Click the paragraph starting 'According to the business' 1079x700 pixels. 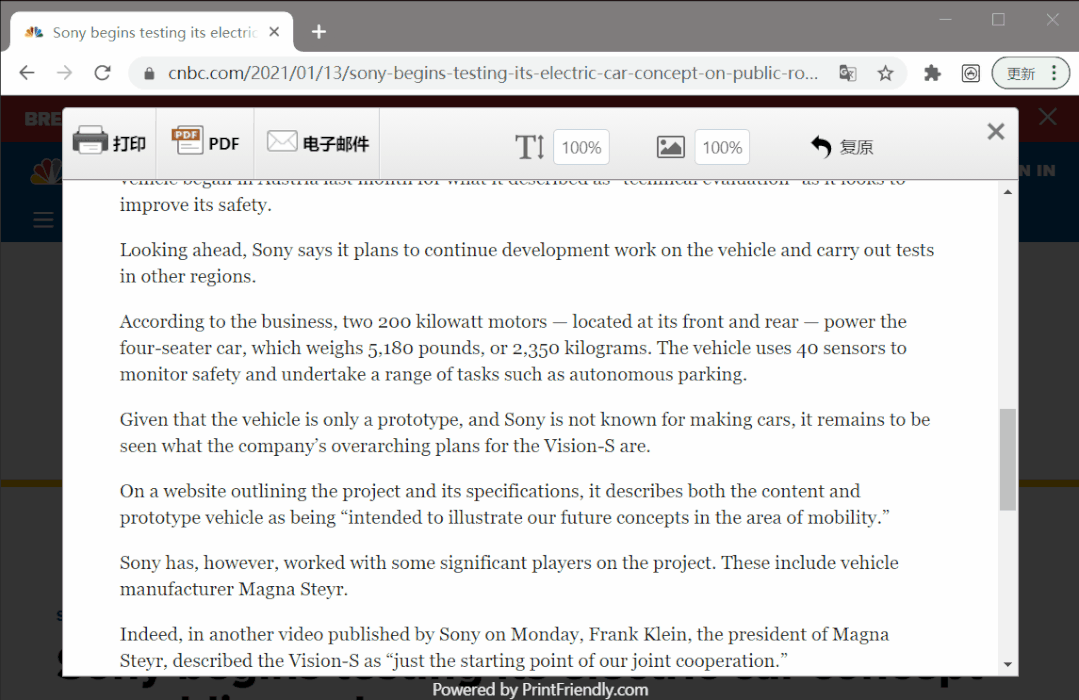pos(513,348)
